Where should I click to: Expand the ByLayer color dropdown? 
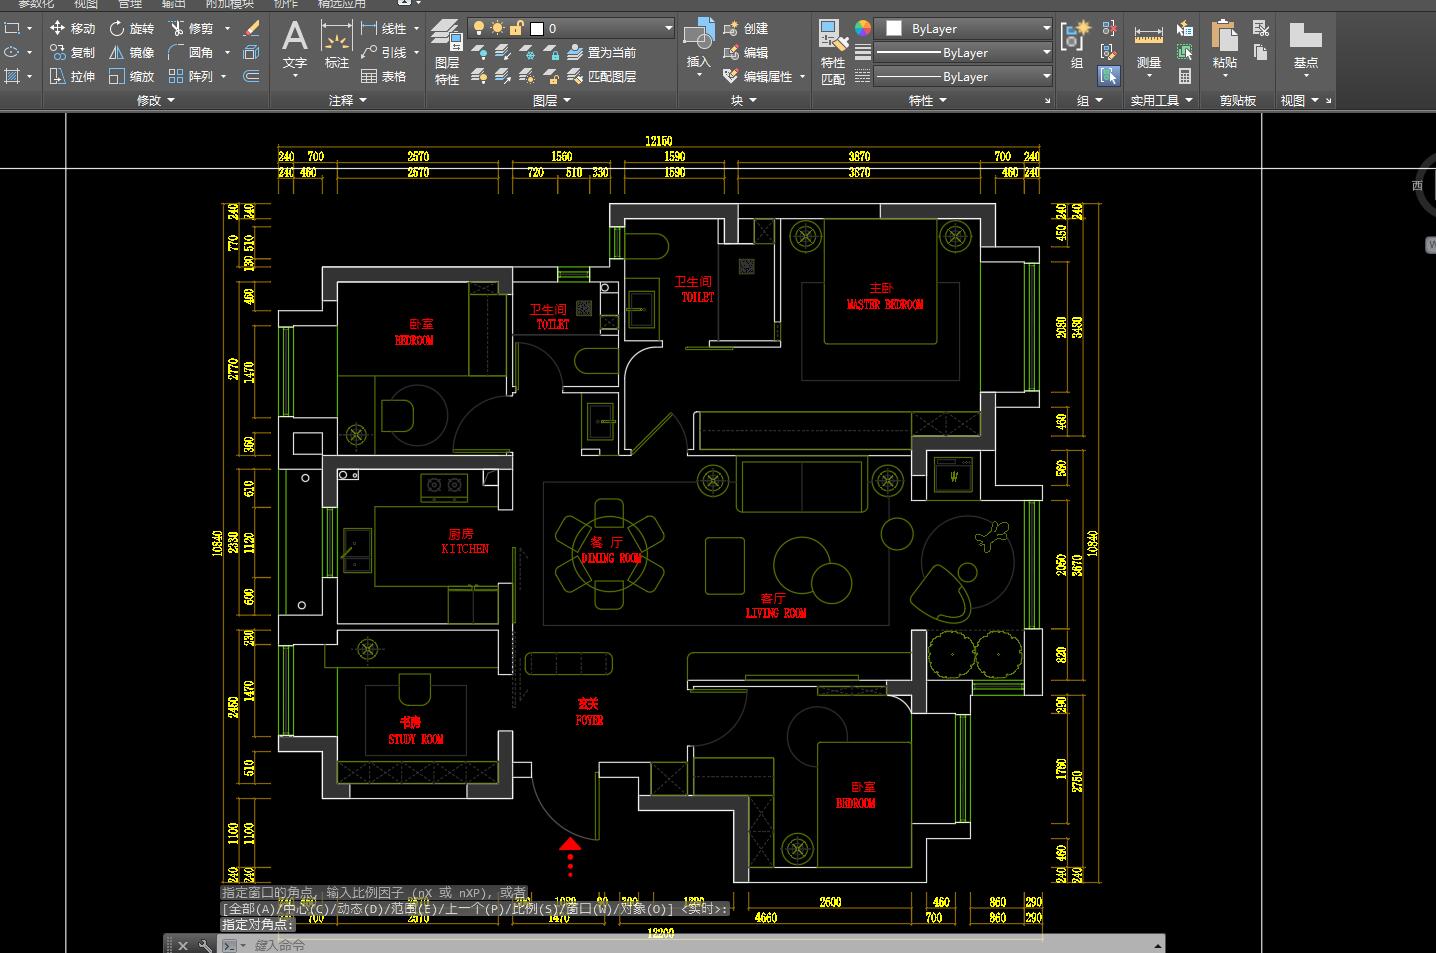tap(964, 28)
